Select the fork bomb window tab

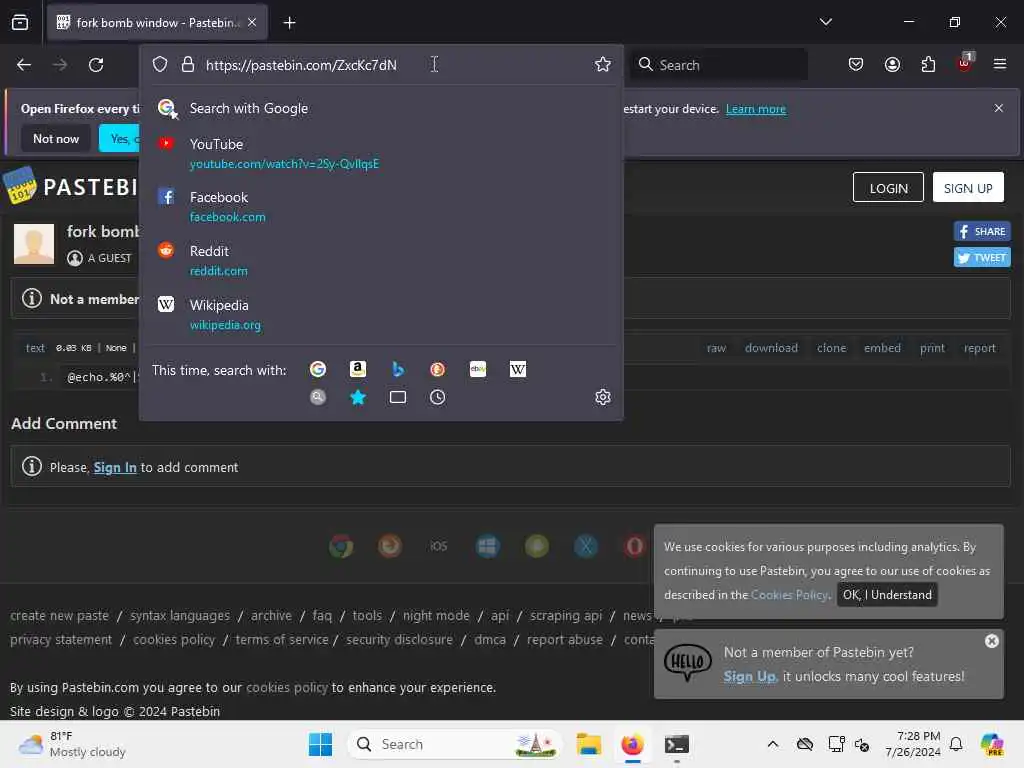click(157, 23)
